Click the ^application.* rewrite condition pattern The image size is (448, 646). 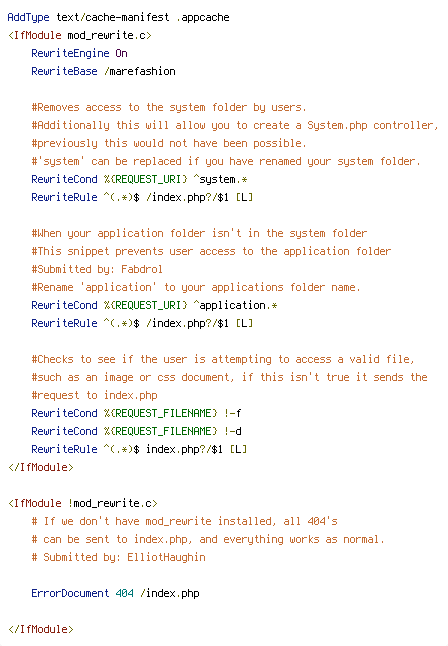(x=235, y=306)
